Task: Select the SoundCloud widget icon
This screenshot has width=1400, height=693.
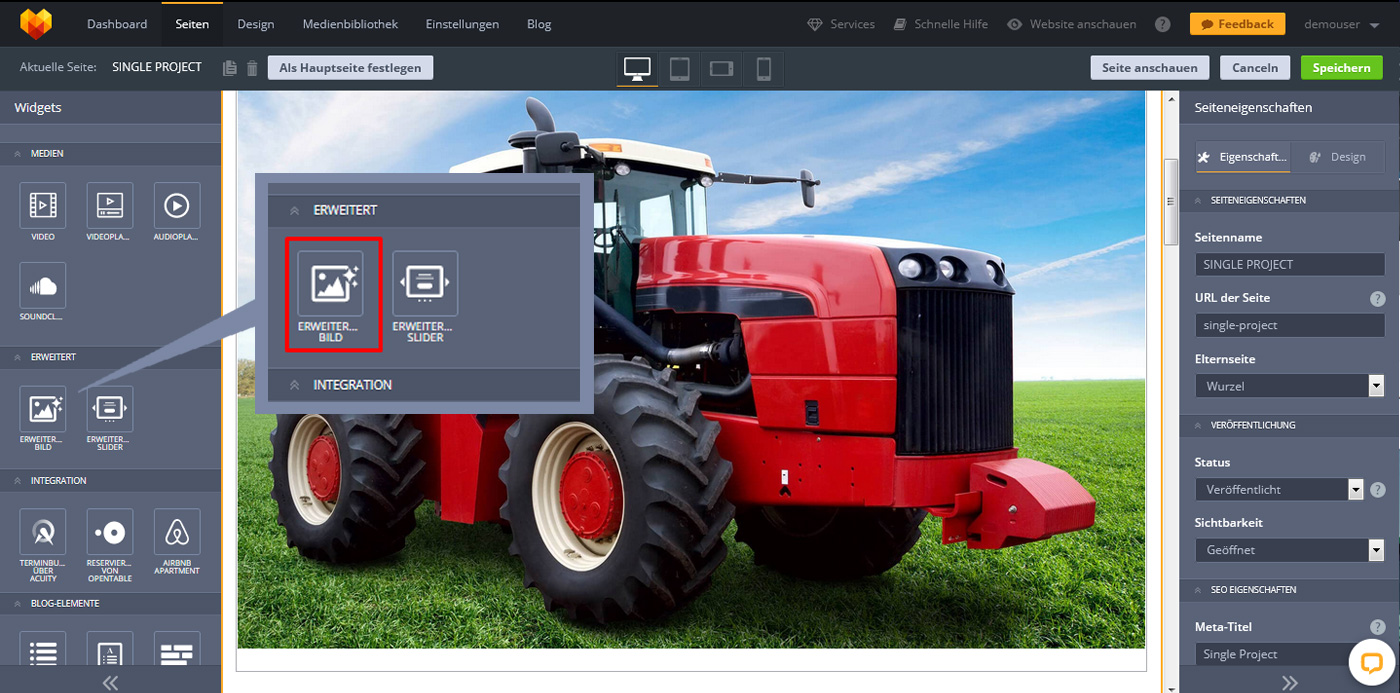Action: coord(42,286)
